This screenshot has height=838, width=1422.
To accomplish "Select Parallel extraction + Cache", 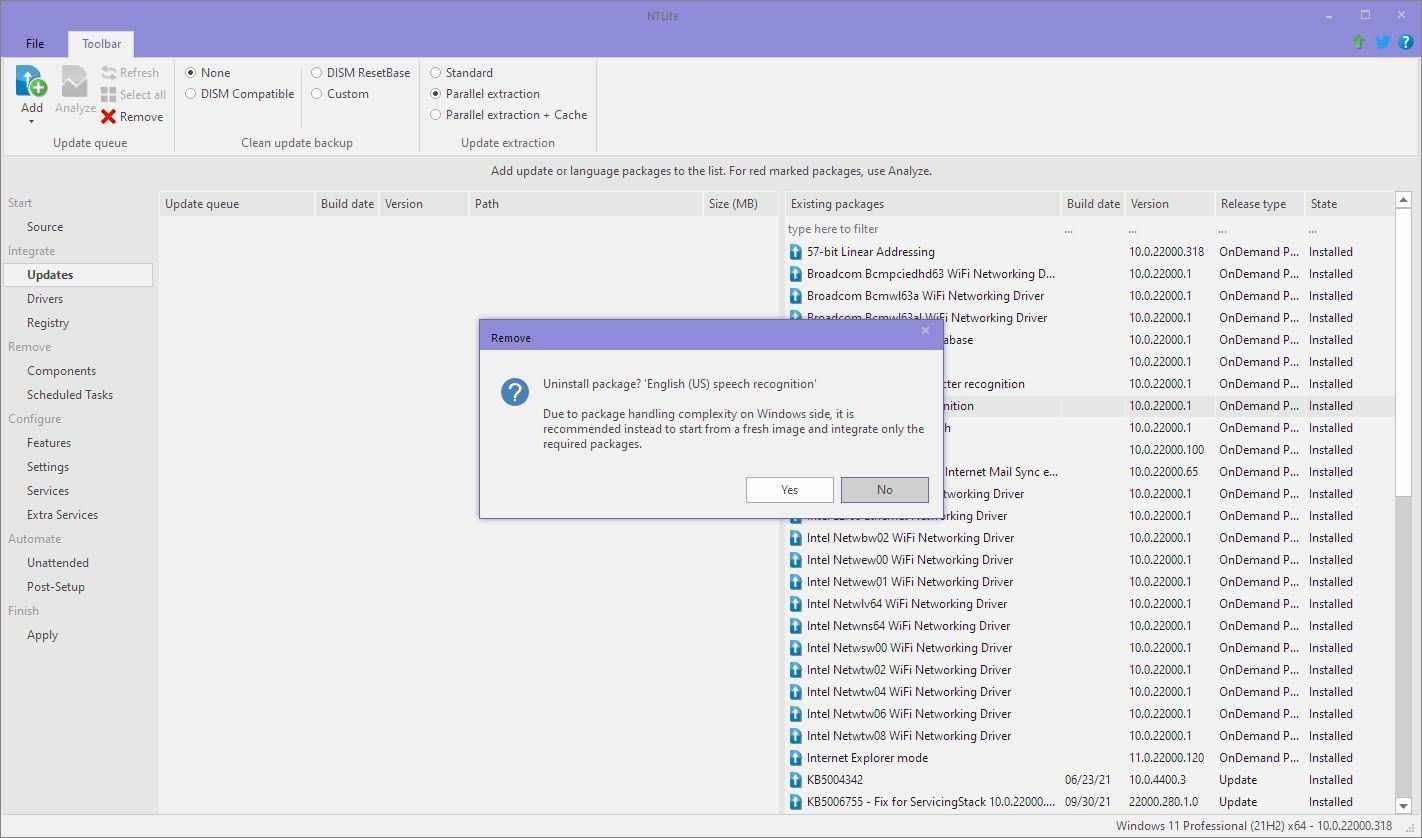I will 508,115.
